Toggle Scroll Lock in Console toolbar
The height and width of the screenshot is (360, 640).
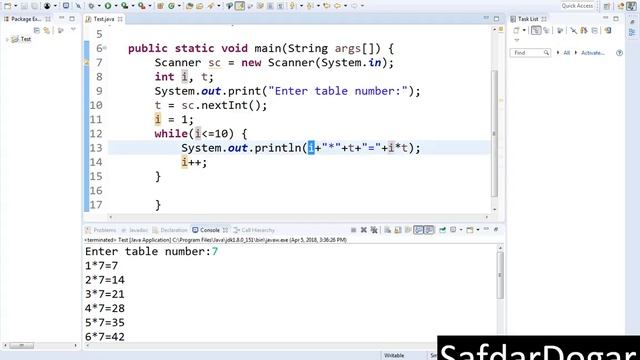(x=398, y=230)
